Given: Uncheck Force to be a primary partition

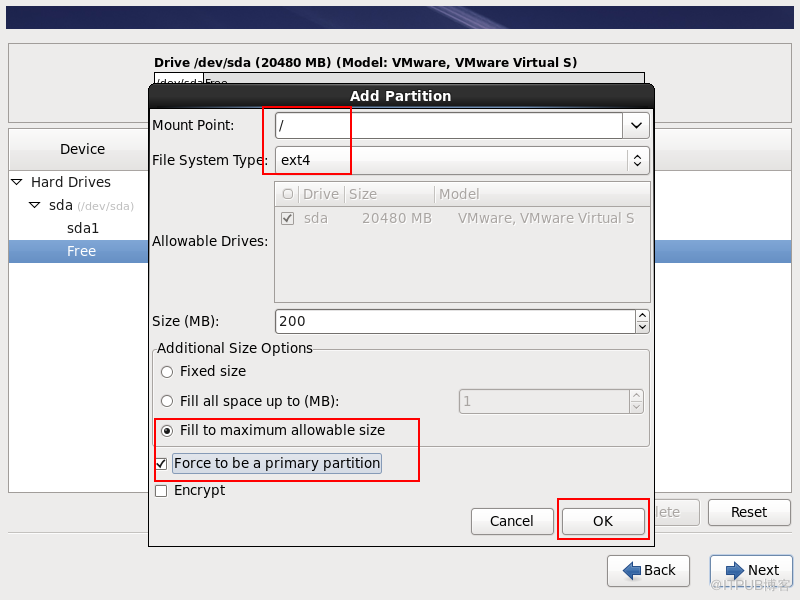Looking at the screenshot, I should [161, 464].
